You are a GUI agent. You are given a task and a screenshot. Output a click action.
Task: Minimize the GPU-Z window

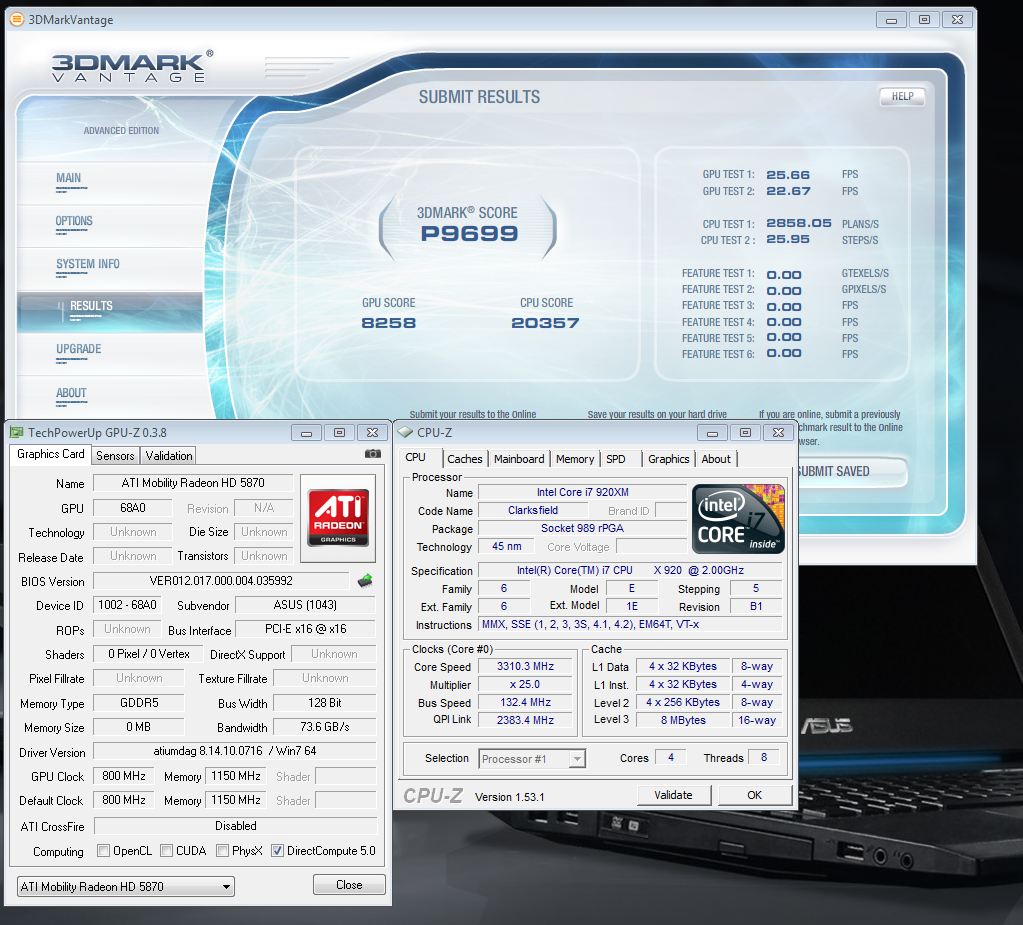307,433
